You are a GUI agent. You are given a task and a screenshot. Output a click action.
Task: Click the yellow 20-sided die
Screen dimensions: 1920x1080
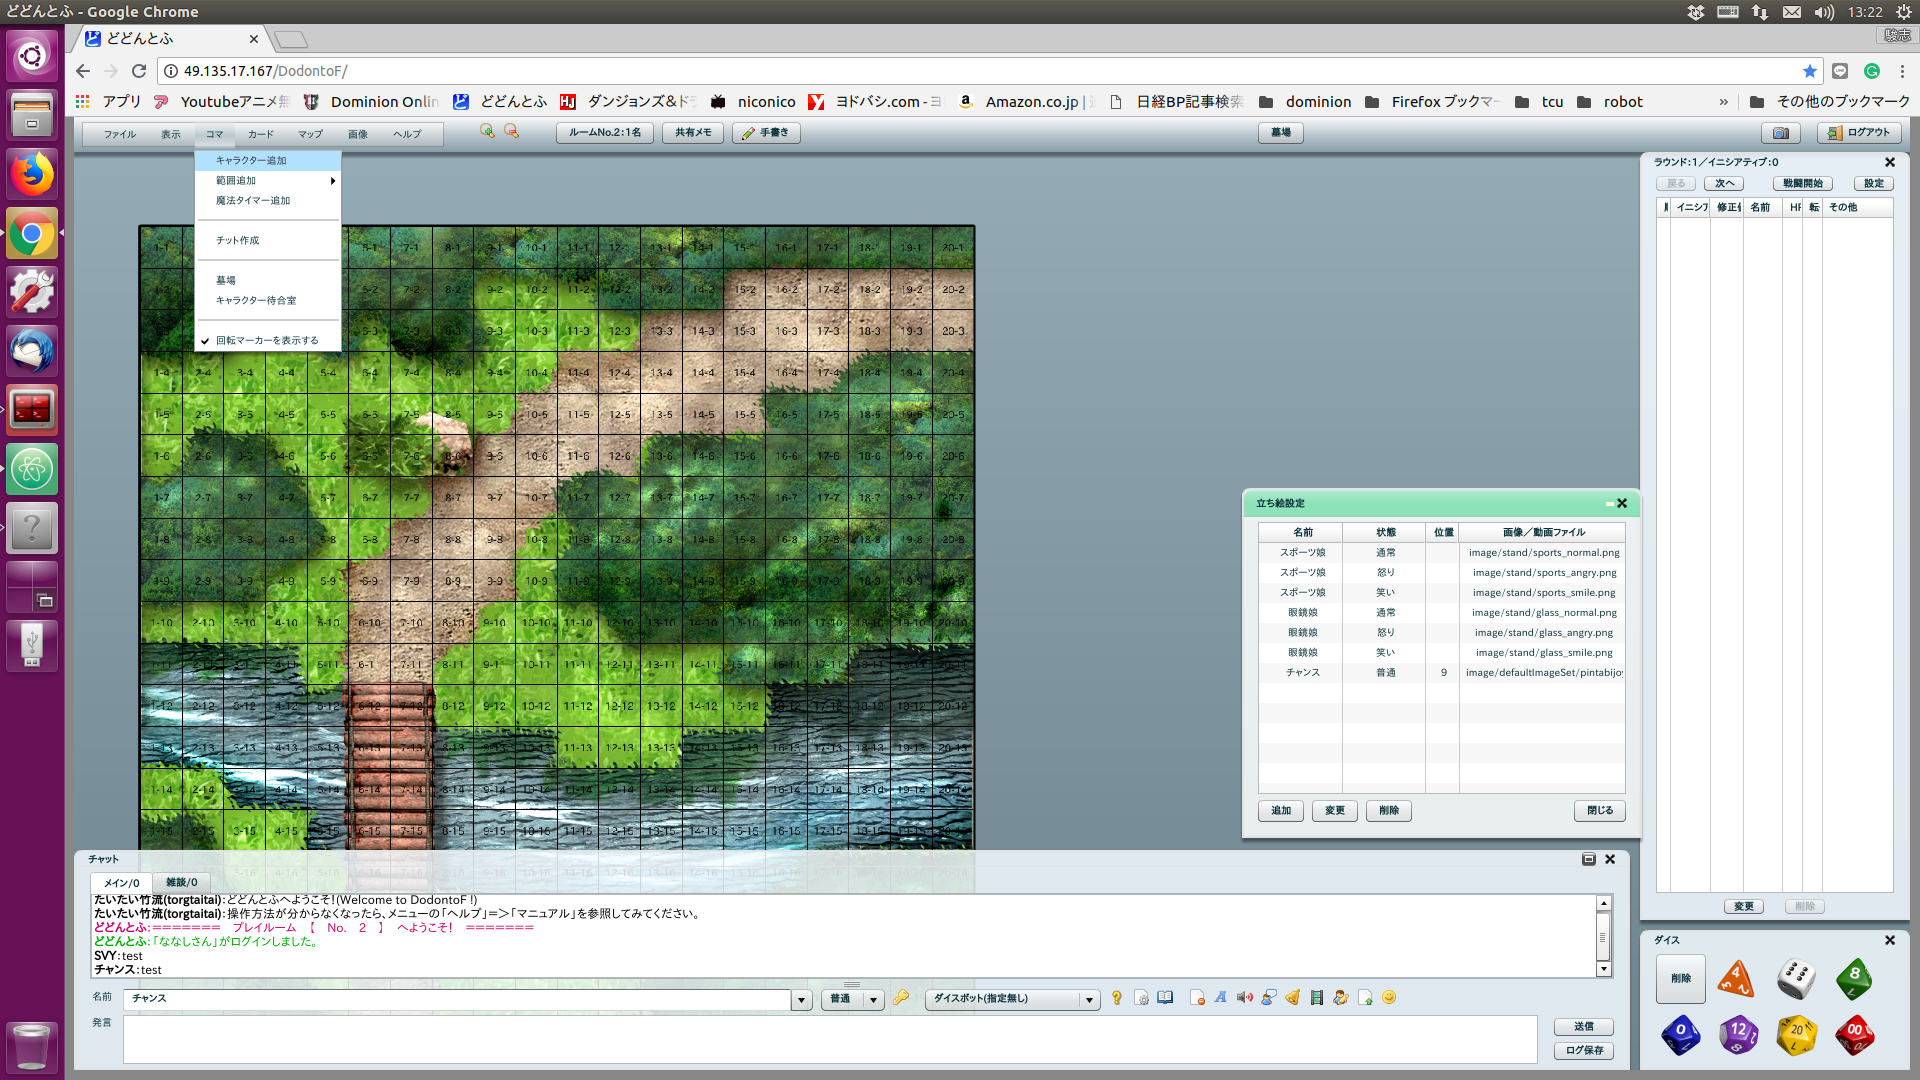[1796, 1035]
